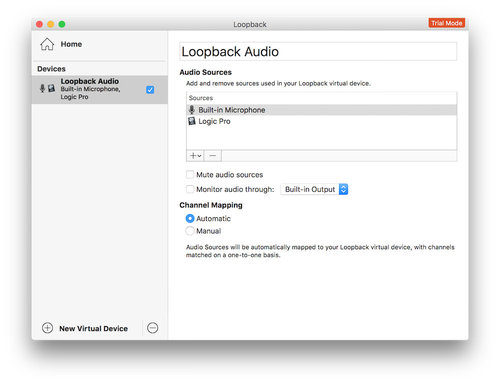500x385 pixels.
Task: Select Built-in Microphone source row
Action: [321, 110]
